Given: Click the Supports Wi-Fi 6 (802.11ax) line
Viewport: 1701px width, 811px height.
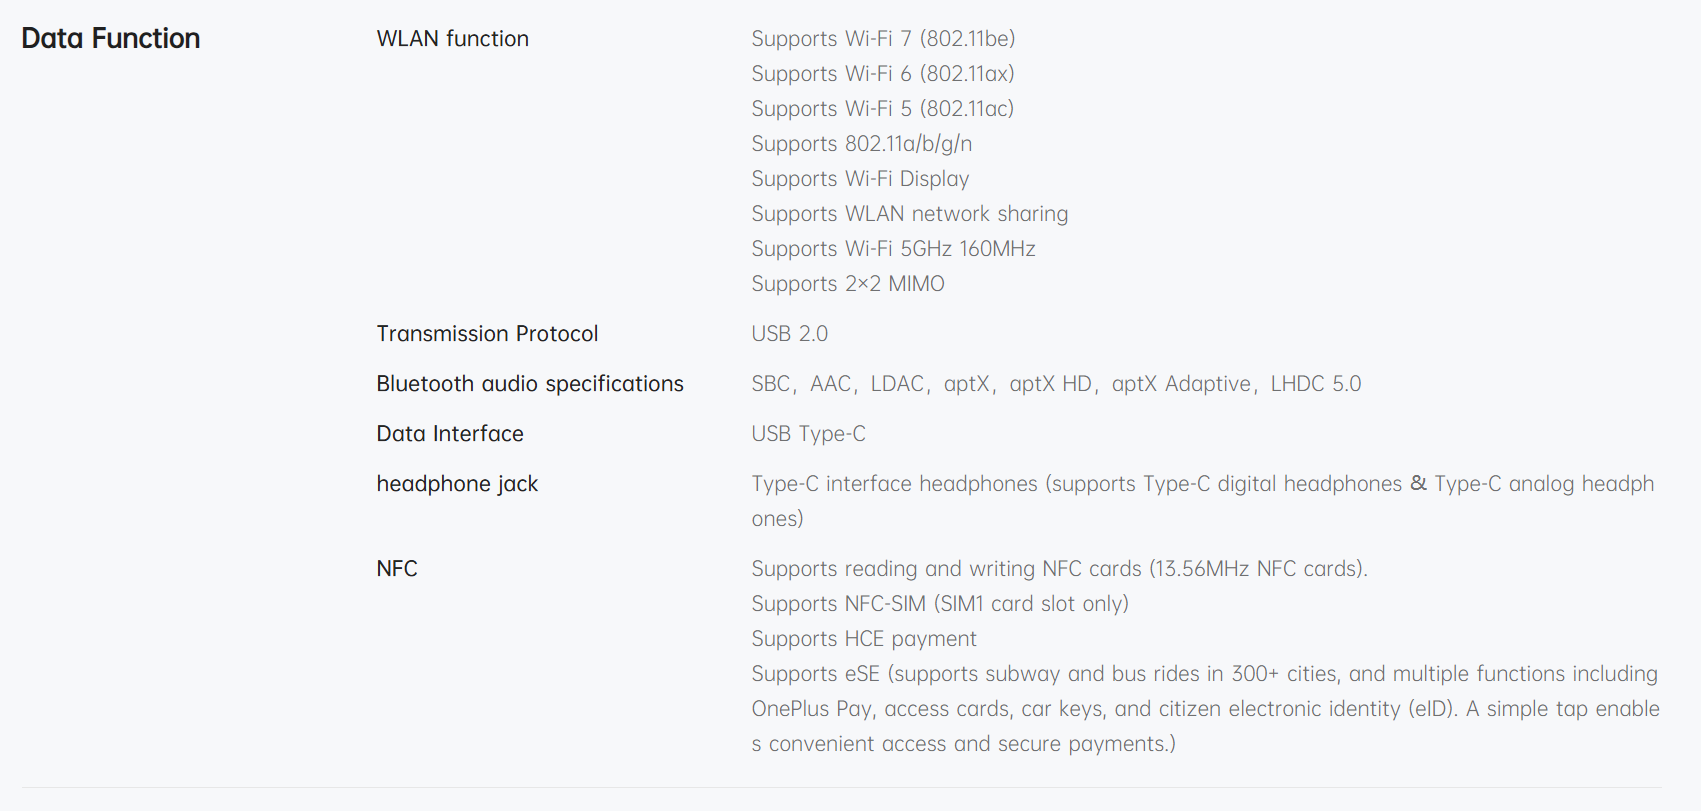Looking at the screenshot, I should click(x=882, y=74).
